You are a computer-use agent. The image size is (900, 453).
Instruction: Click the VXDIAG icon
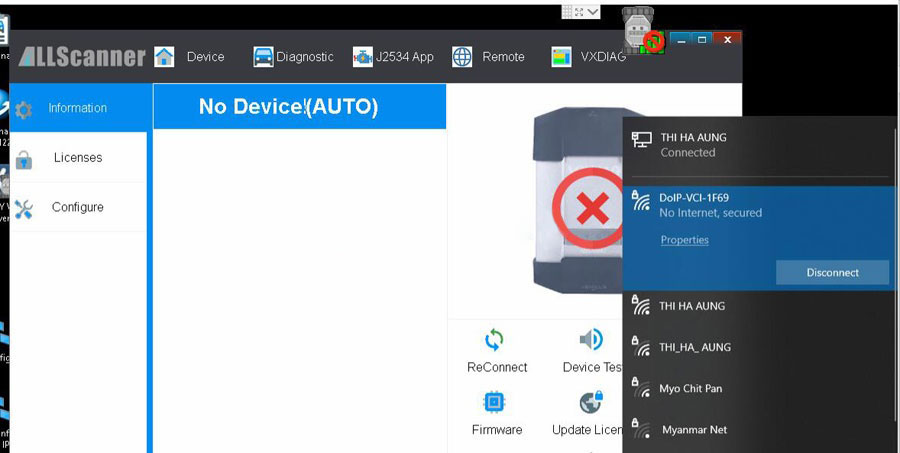pyautogui.click(x=561, y=57)
